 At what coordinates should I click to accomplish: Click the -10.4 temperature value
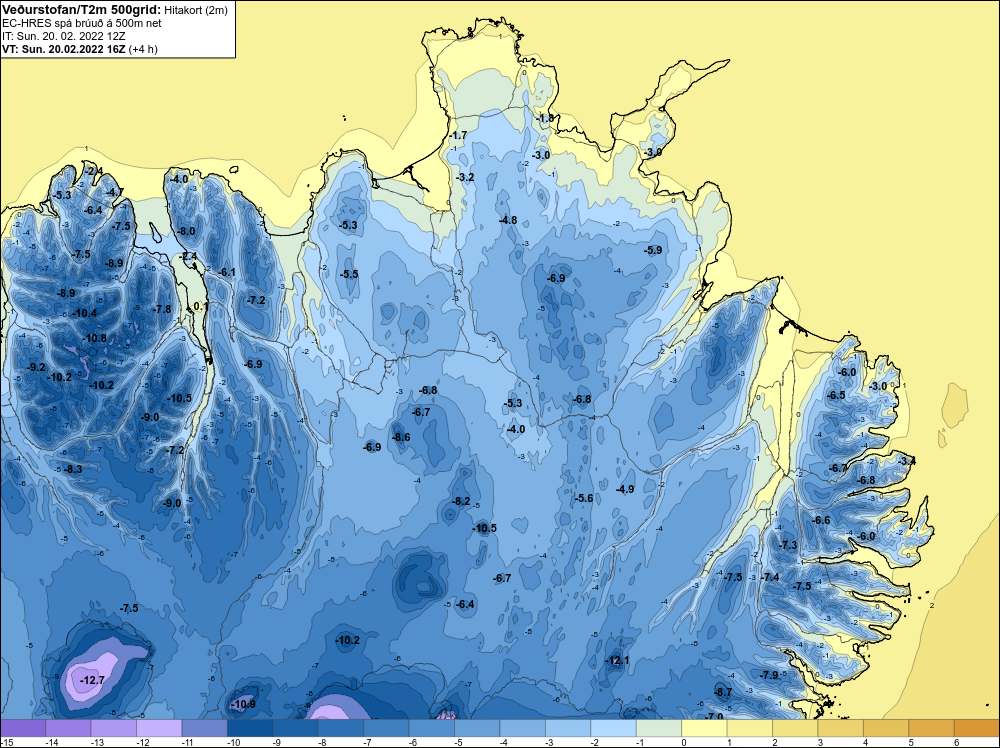click(x=84, y=313)
